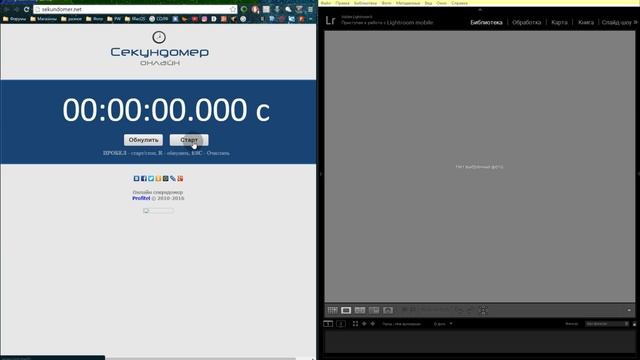Select main window button 1 in filmstrip bar
This screenshot has height=360, width=640.
328,324
